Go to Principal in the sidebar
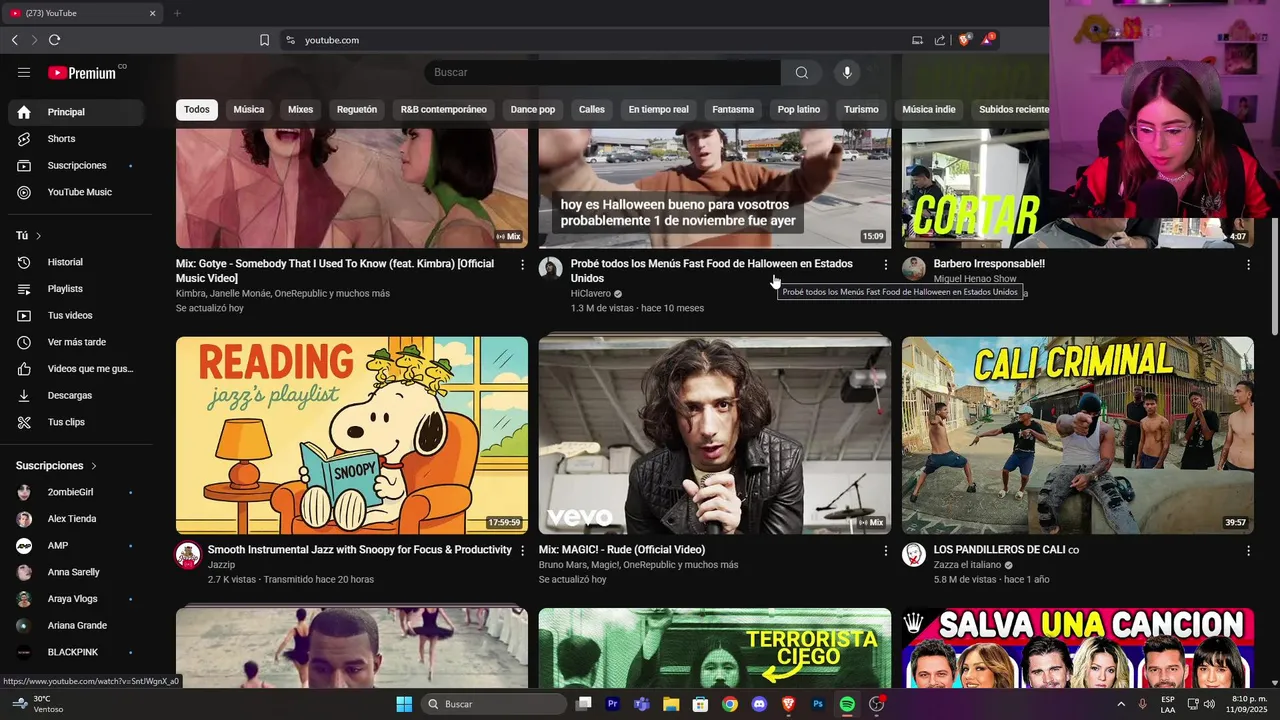 coord(76,112)
